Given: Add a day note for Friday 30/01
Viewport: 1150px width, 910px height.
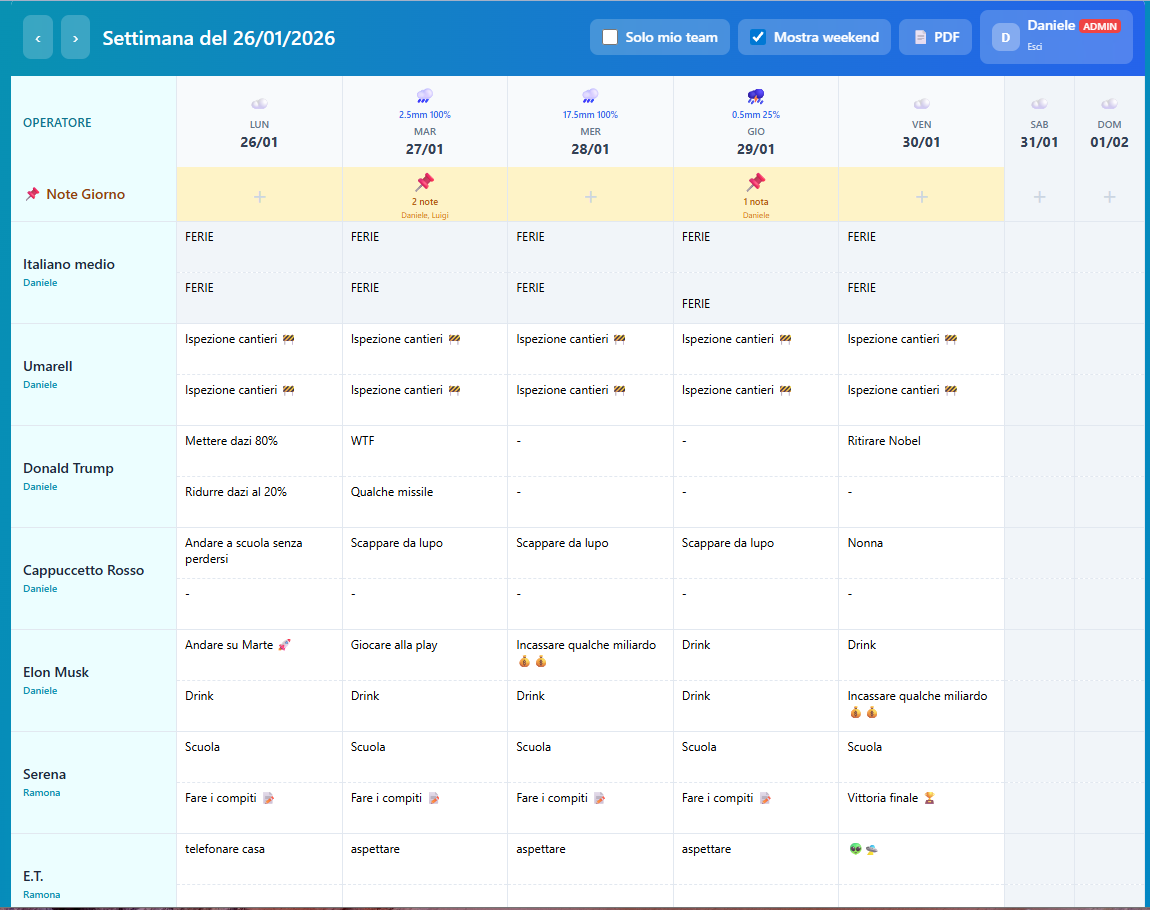Looking at the screenshot, I should pos(921,197).
